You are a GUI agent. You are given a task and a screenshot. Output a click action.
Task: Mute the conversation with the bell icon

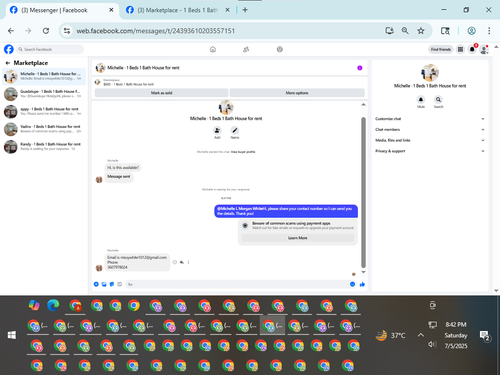pyautogui.click(x=421, y=99)
